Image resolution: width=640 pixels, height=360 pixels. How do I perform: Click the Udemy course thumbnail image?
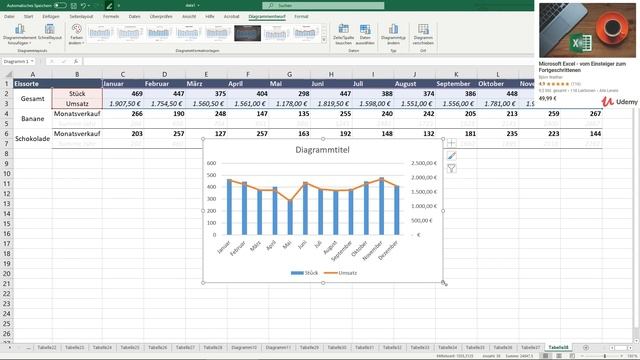point(587,30)
